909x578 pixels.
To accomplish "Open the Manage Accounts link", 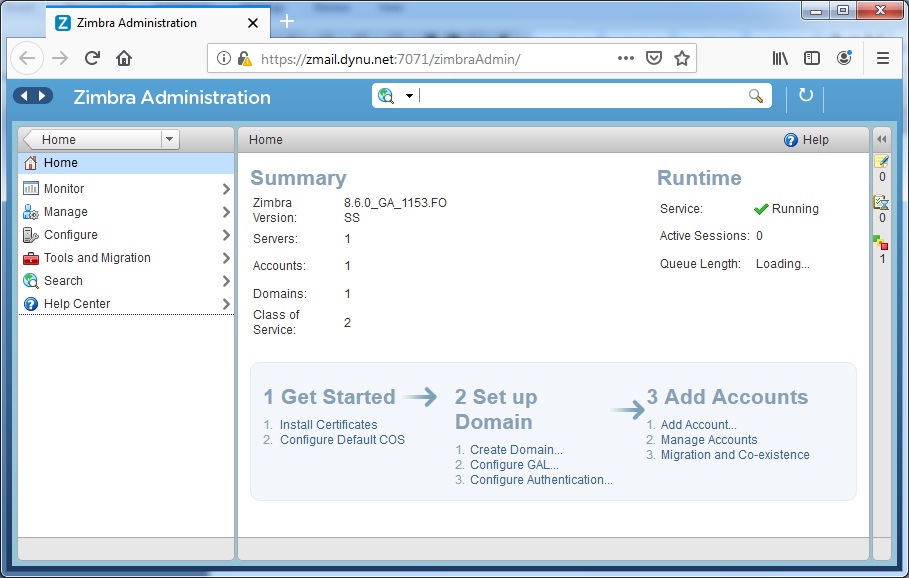I will click(709, 440).
